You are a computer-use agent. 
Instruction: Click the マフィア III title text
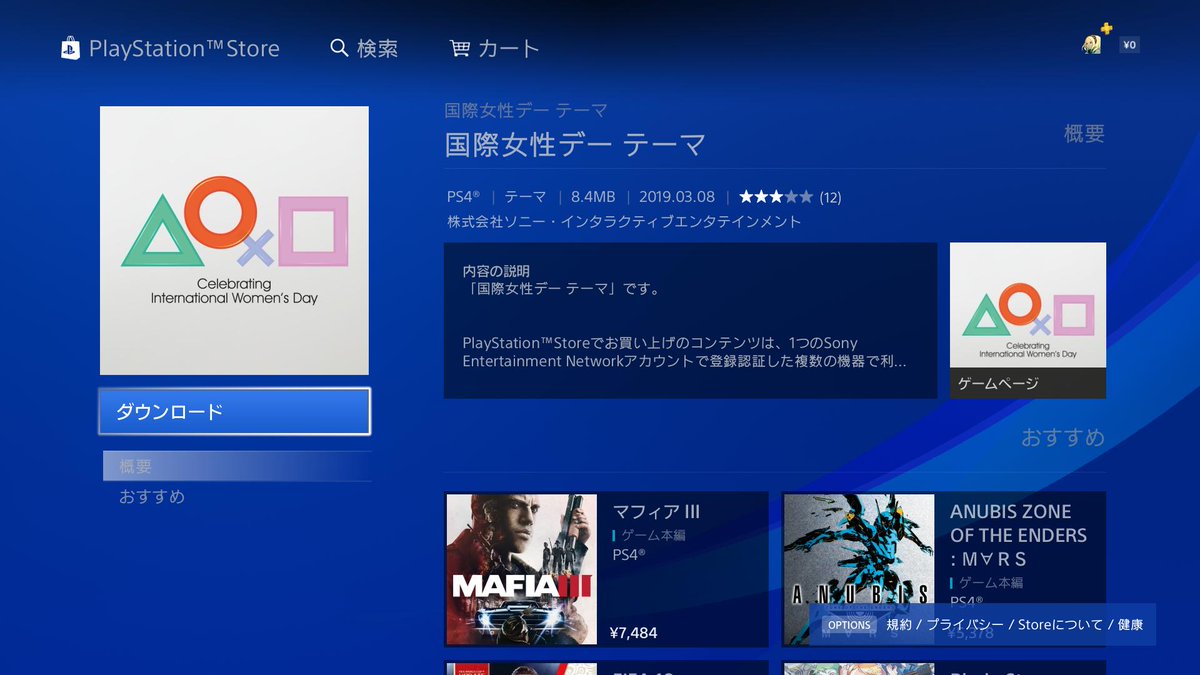tap(656, 512)
